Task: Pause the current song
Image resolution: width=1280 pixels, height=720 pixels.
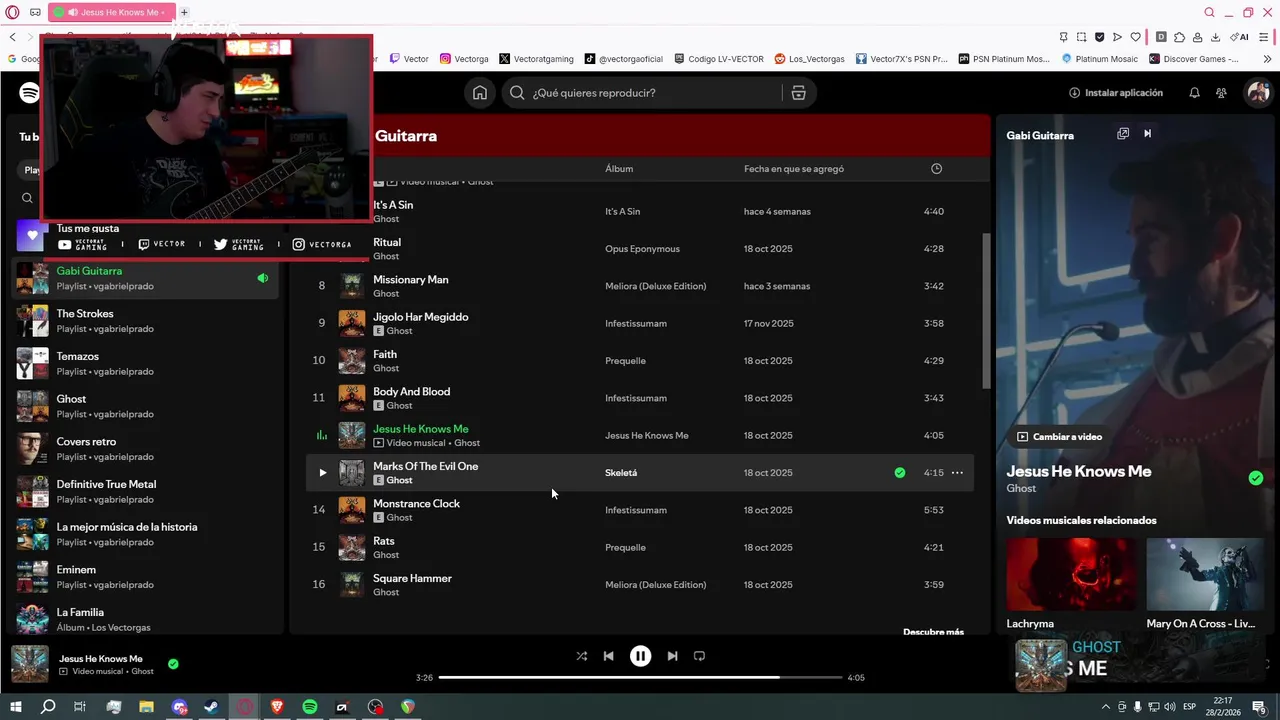Action: 640,656
